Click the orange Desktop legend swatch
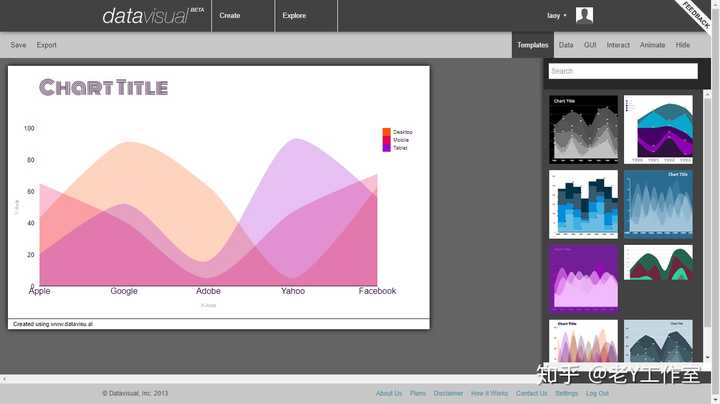Viewport: 720px width, 404px height. tap(387, 132)
